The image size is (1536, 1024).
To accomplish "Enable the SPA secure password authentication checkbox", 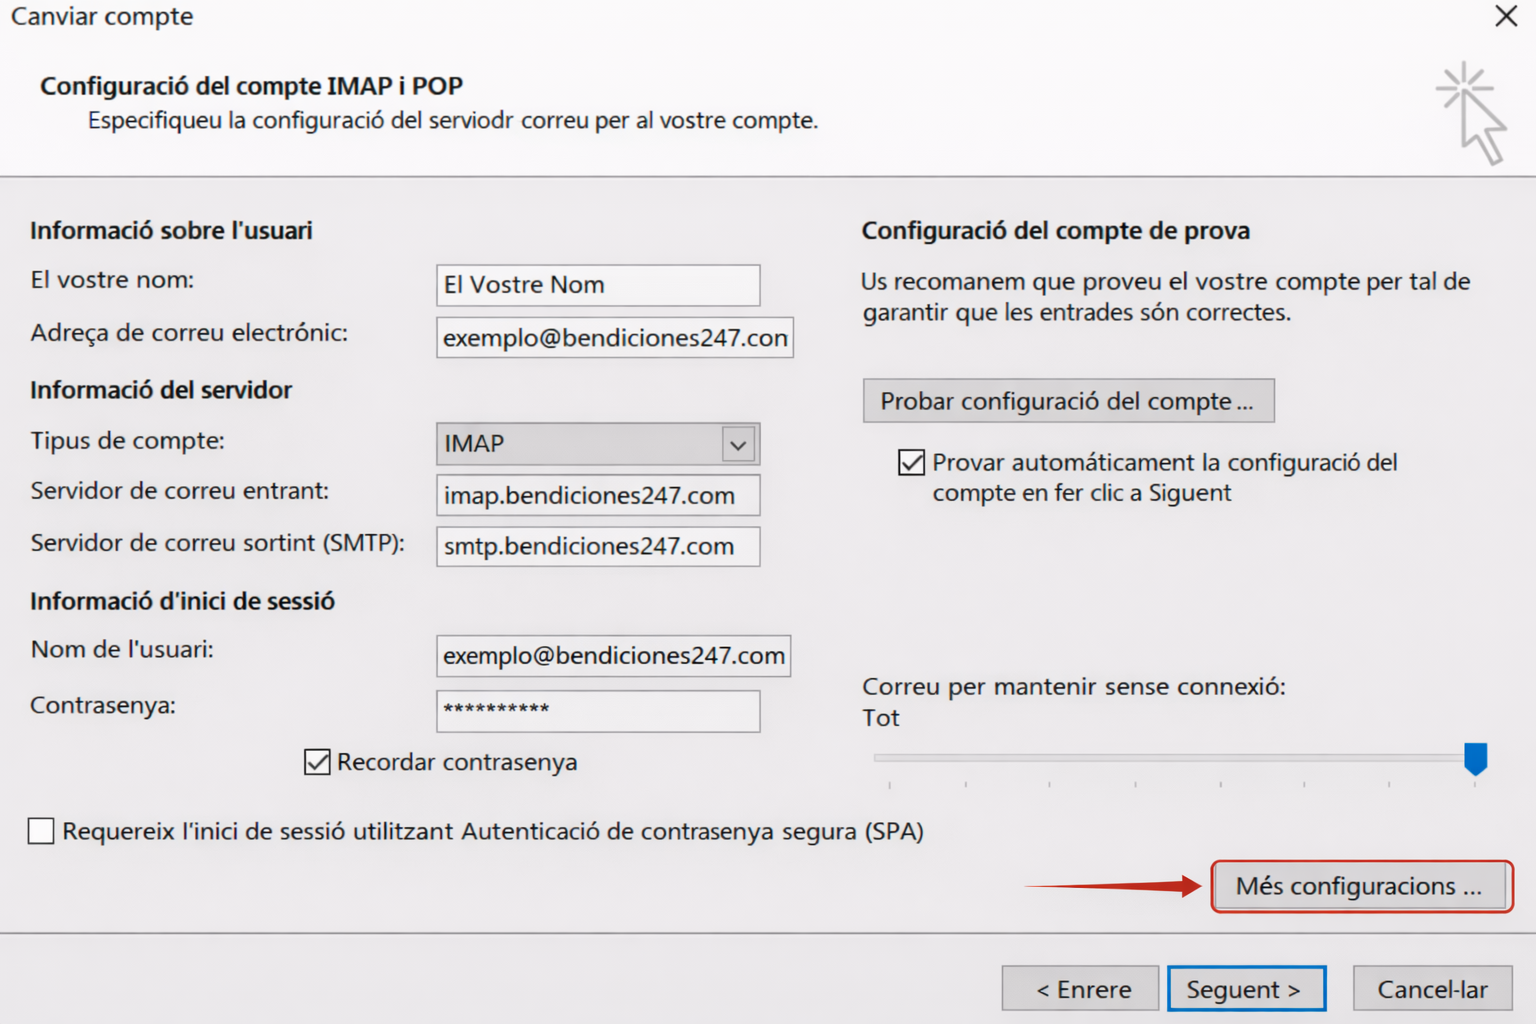I will click(x=41, y=831).
